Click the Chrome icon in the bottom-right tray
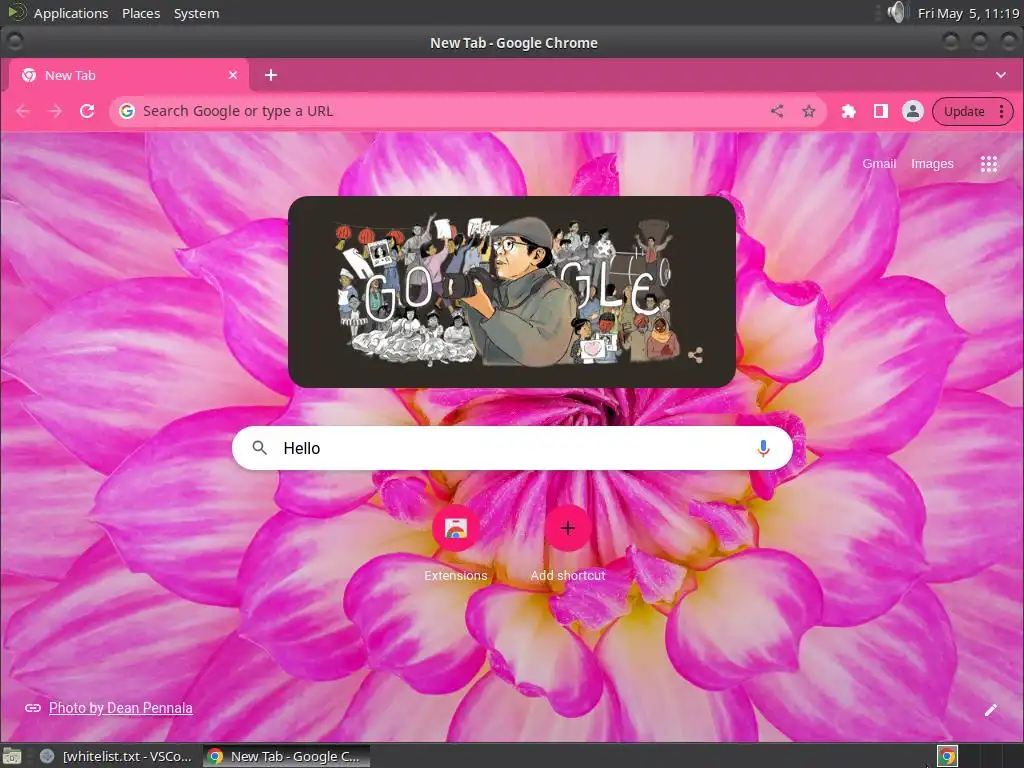Screen dimensions: 1024x768 (x=947, y=756)
